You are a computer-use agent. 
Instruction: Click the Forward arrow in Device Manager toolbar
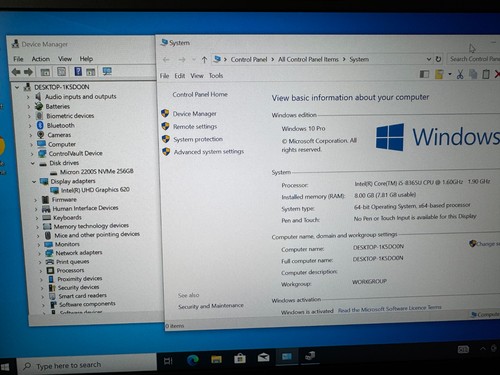coord(28,72)
